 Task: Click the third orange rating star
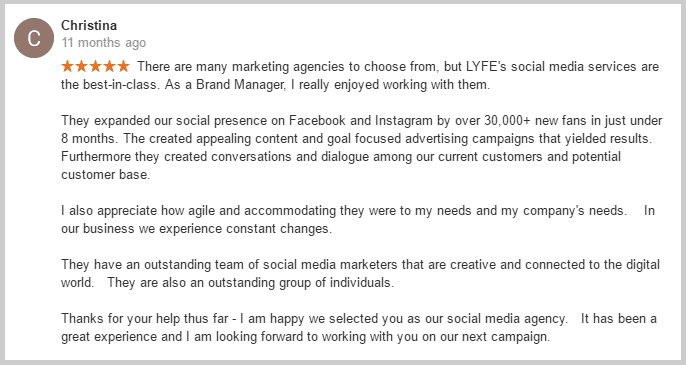[x=95, y=66]
